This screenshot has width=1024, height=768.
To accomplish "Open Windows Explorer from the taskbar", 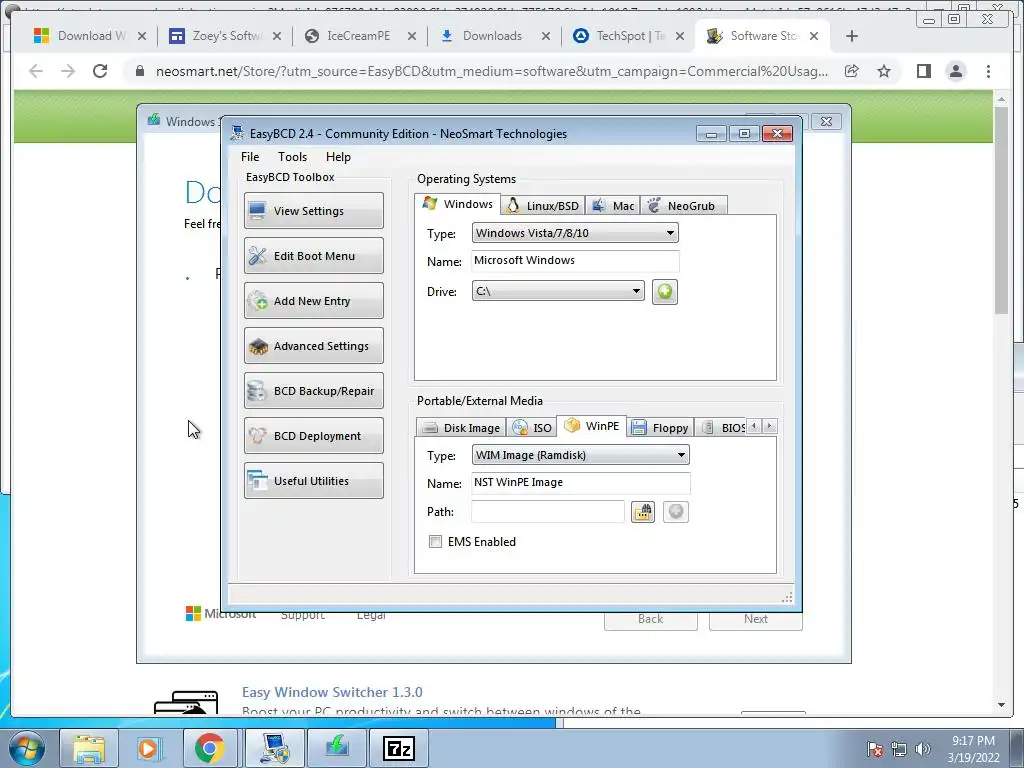I will (89, 748).
